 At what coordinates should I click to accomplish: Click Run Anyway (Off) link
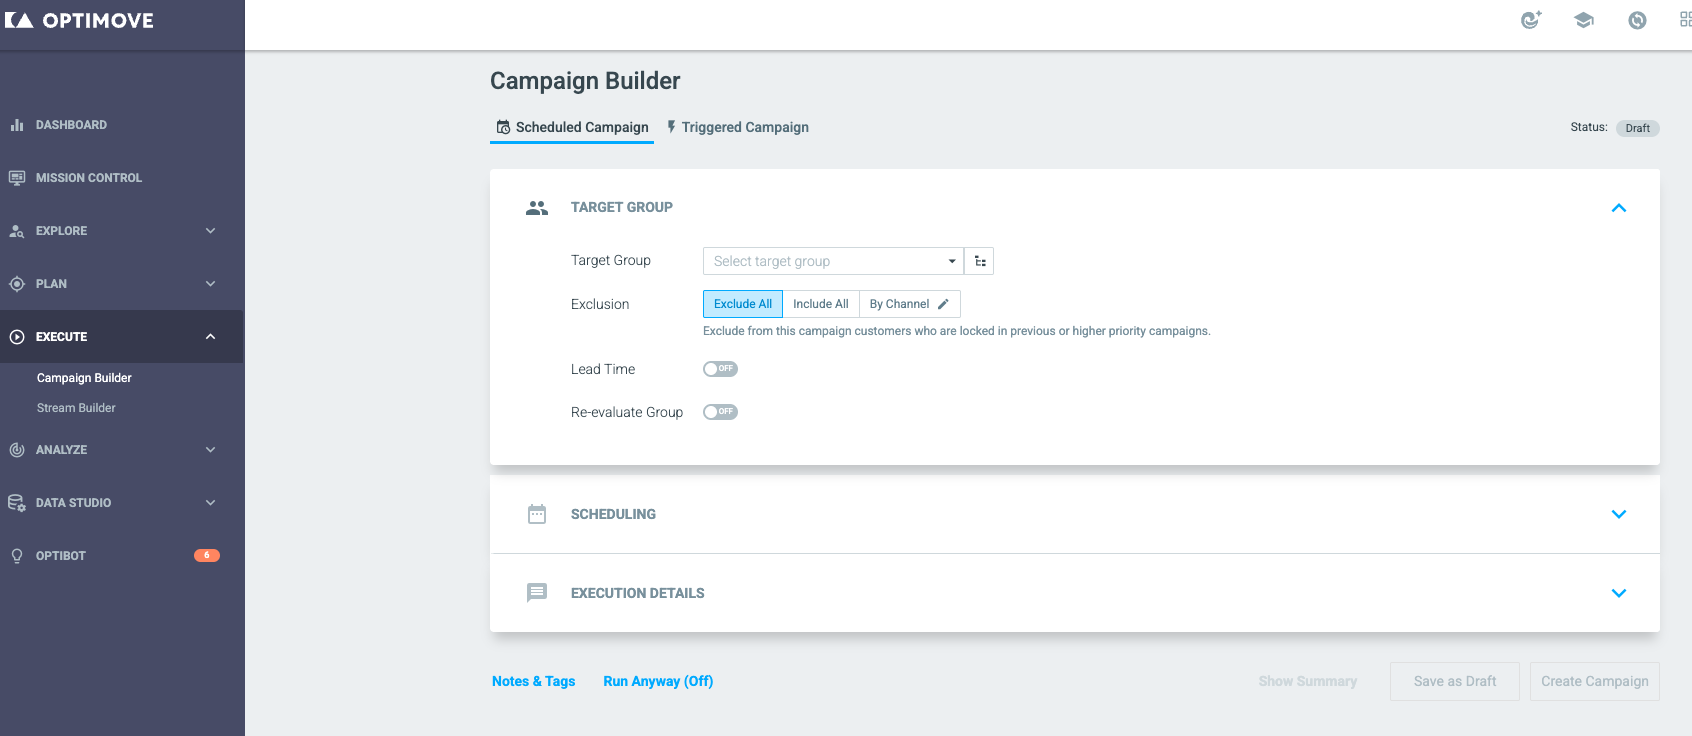click(x=658, y=681)
